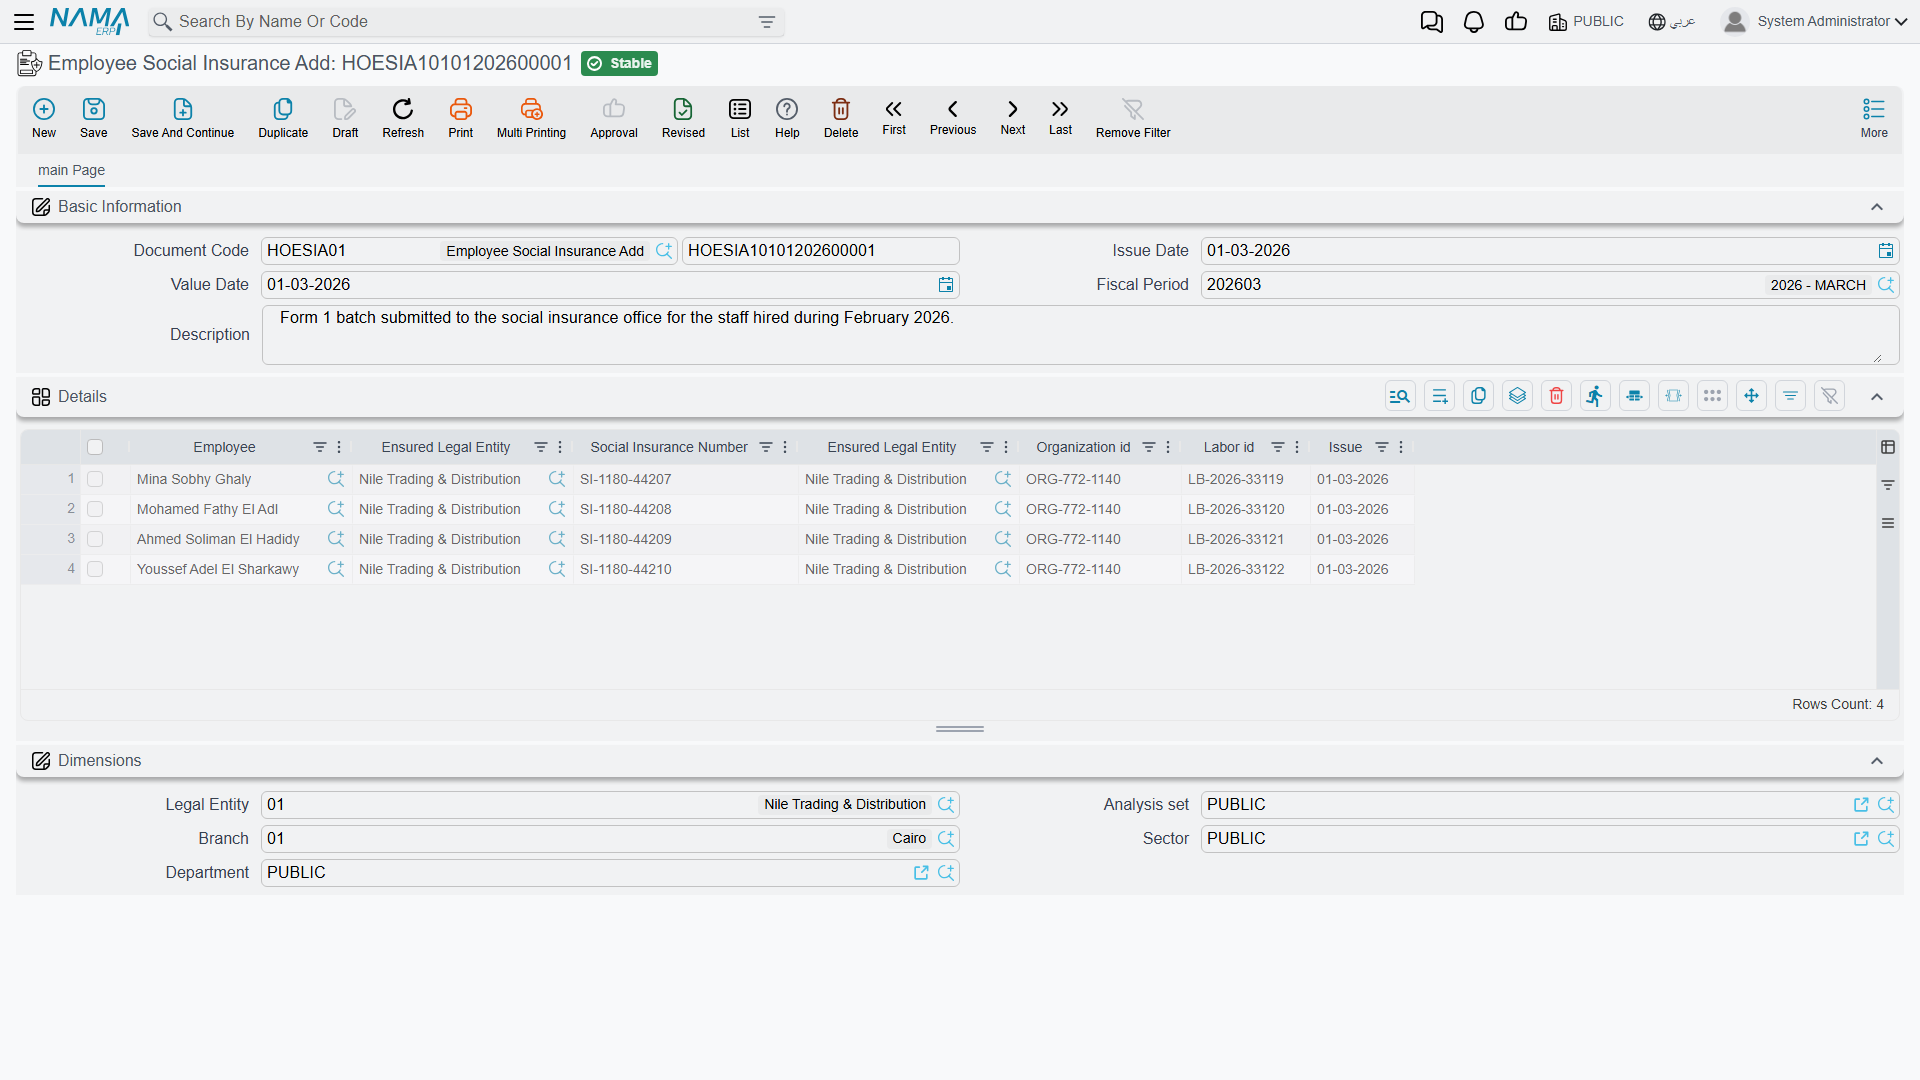Go to the Last record
This screenshot has width=1920, height=1080.
point(1060,117)
